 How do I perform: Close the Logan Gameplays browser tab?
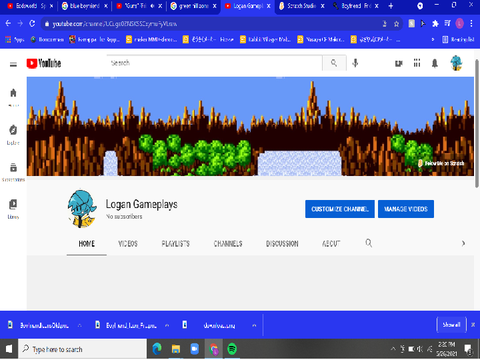(x=268, y=6)
